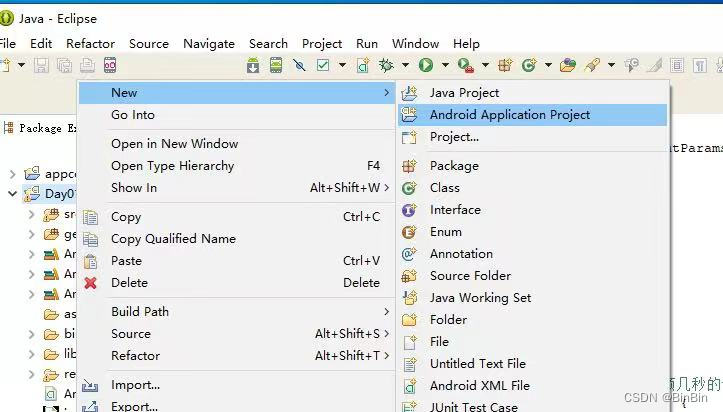Click the Save toolbar icon
Image resolution: width=723 pixels, height=412 pixels.
point(41,65)
